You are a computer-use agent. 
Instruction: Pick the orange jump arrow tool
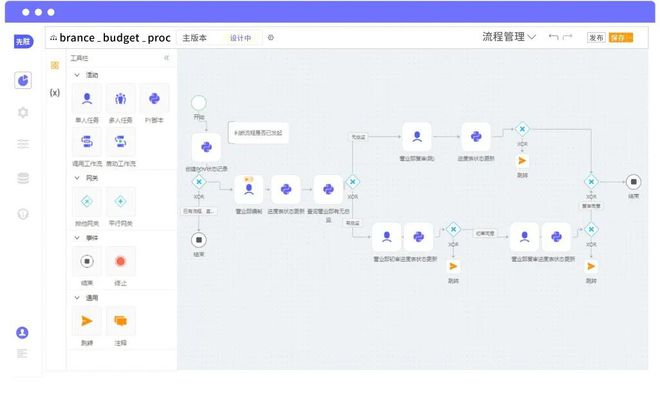pos(87,321)
